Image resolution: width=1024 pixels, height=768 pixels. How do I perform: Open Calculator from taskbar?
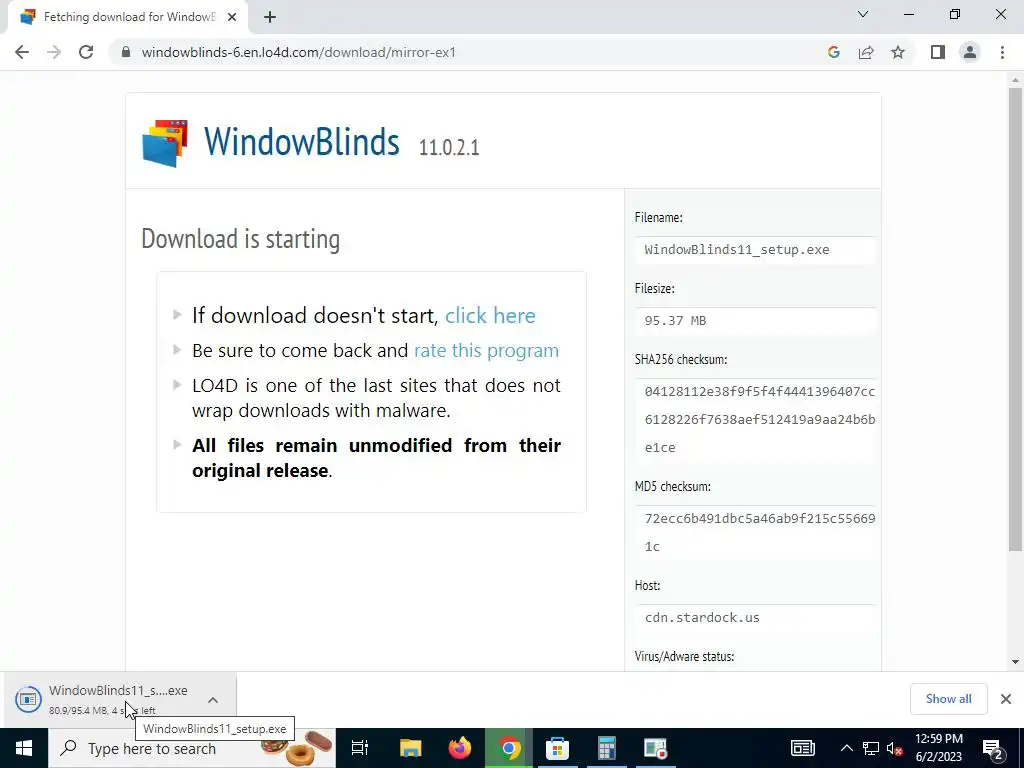click(607, 748)
